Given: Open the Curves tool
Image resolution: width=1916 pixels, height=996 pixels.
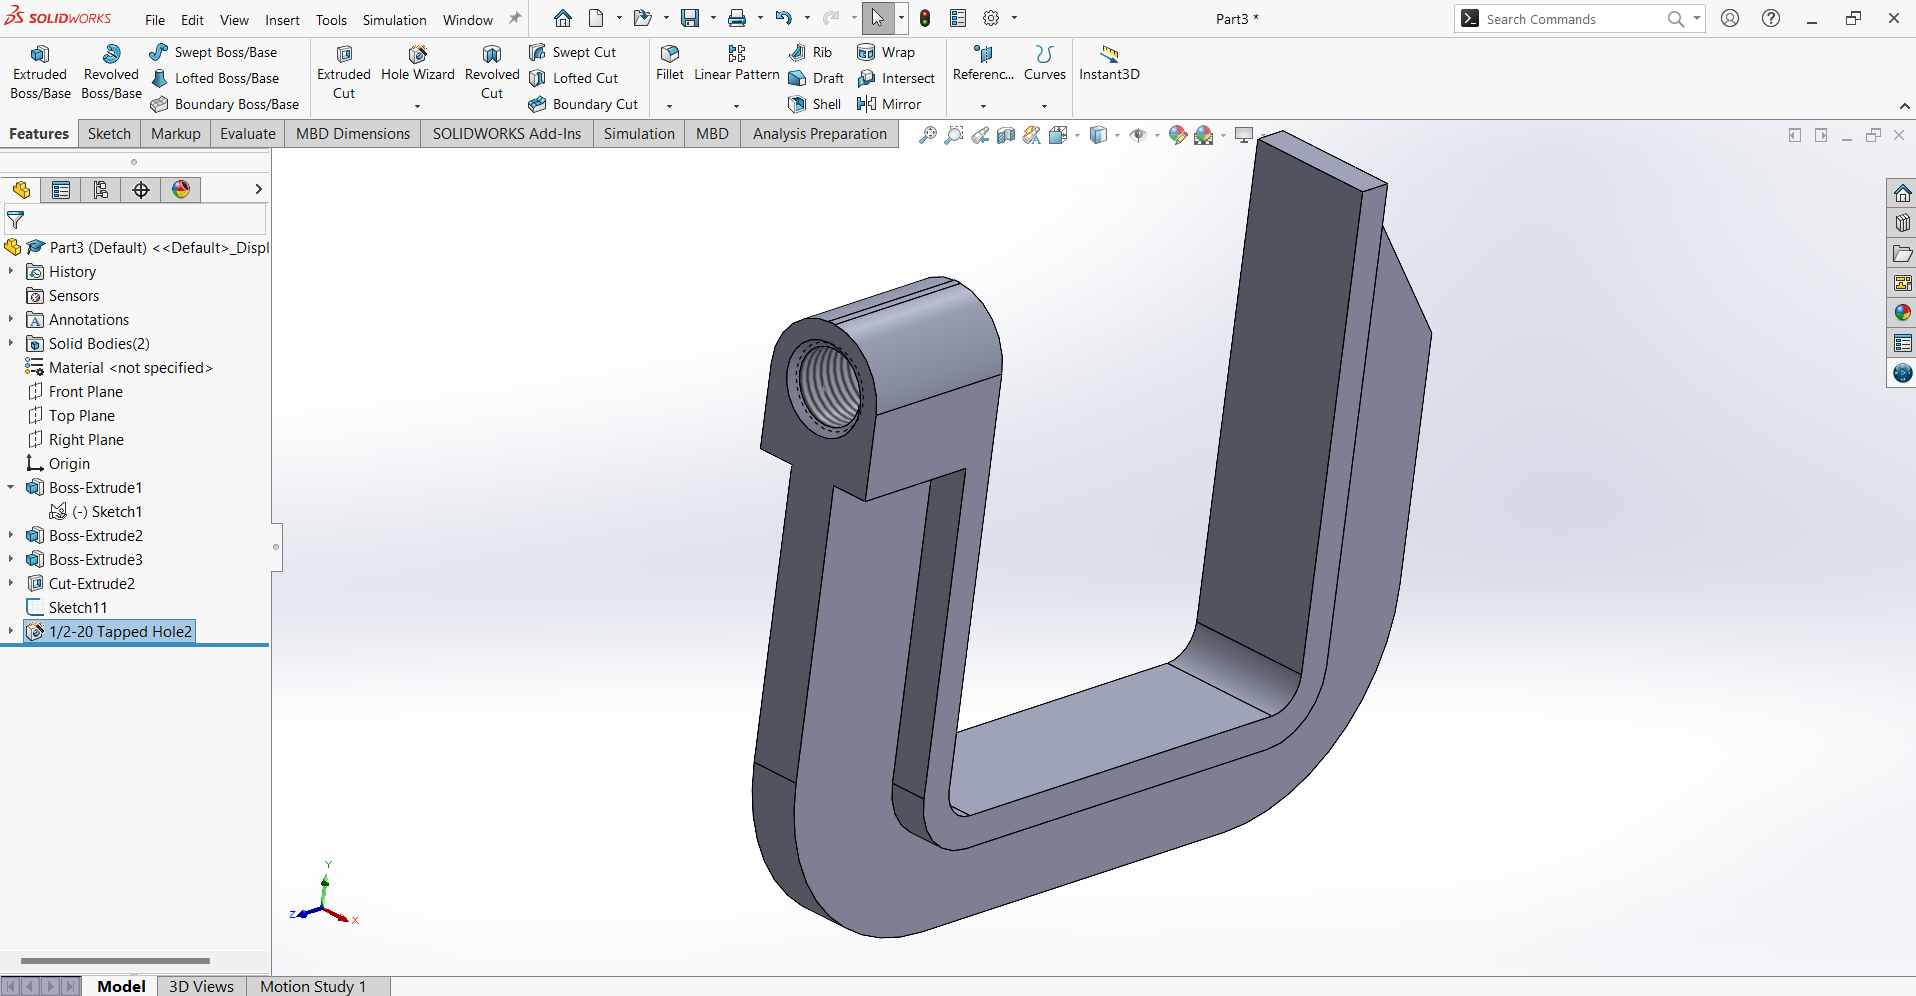Looking at the screenshot, I should coord(1045,64).
